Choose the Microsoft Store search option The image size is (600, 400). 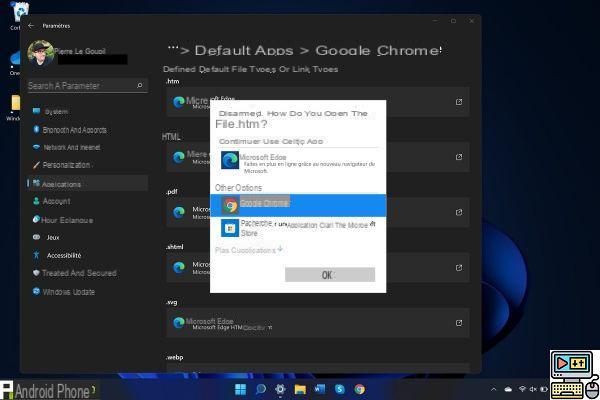click(x=298, y=228)
